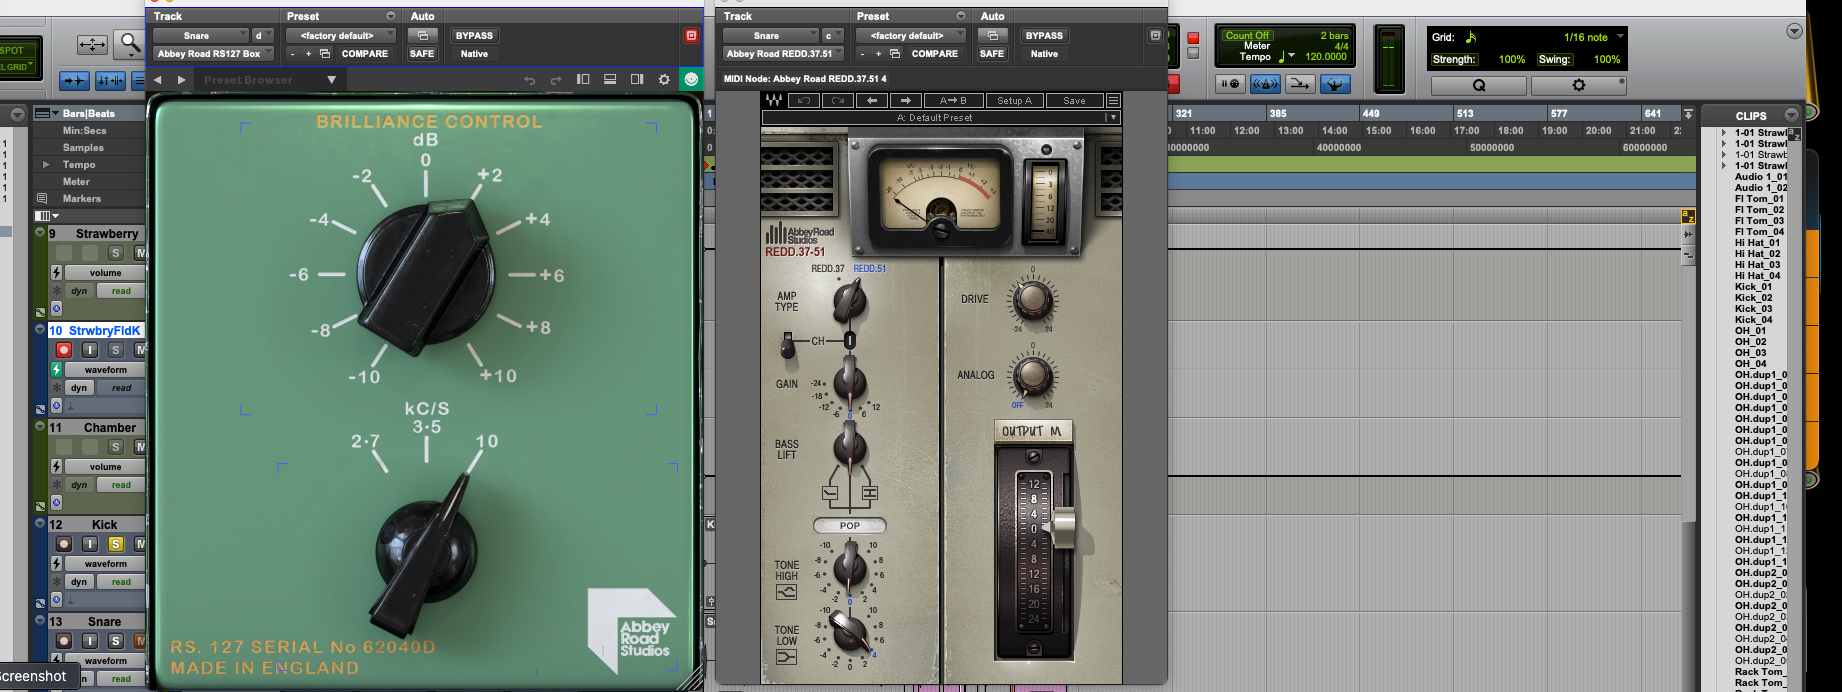This screenshot has height=692, width=1842.
Task: Click the MIDI merge icon in transport
Action: point(1300,84)
